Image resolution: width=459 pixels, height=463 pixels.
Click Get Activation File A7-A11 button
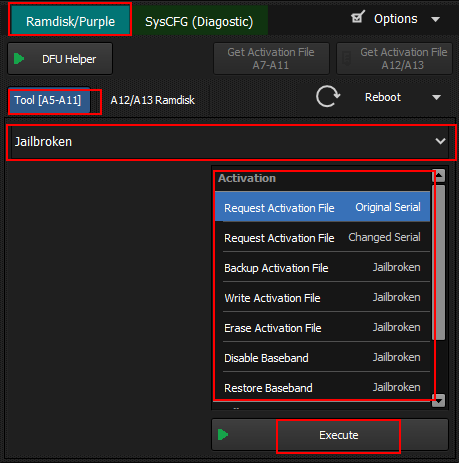point(271,58)
